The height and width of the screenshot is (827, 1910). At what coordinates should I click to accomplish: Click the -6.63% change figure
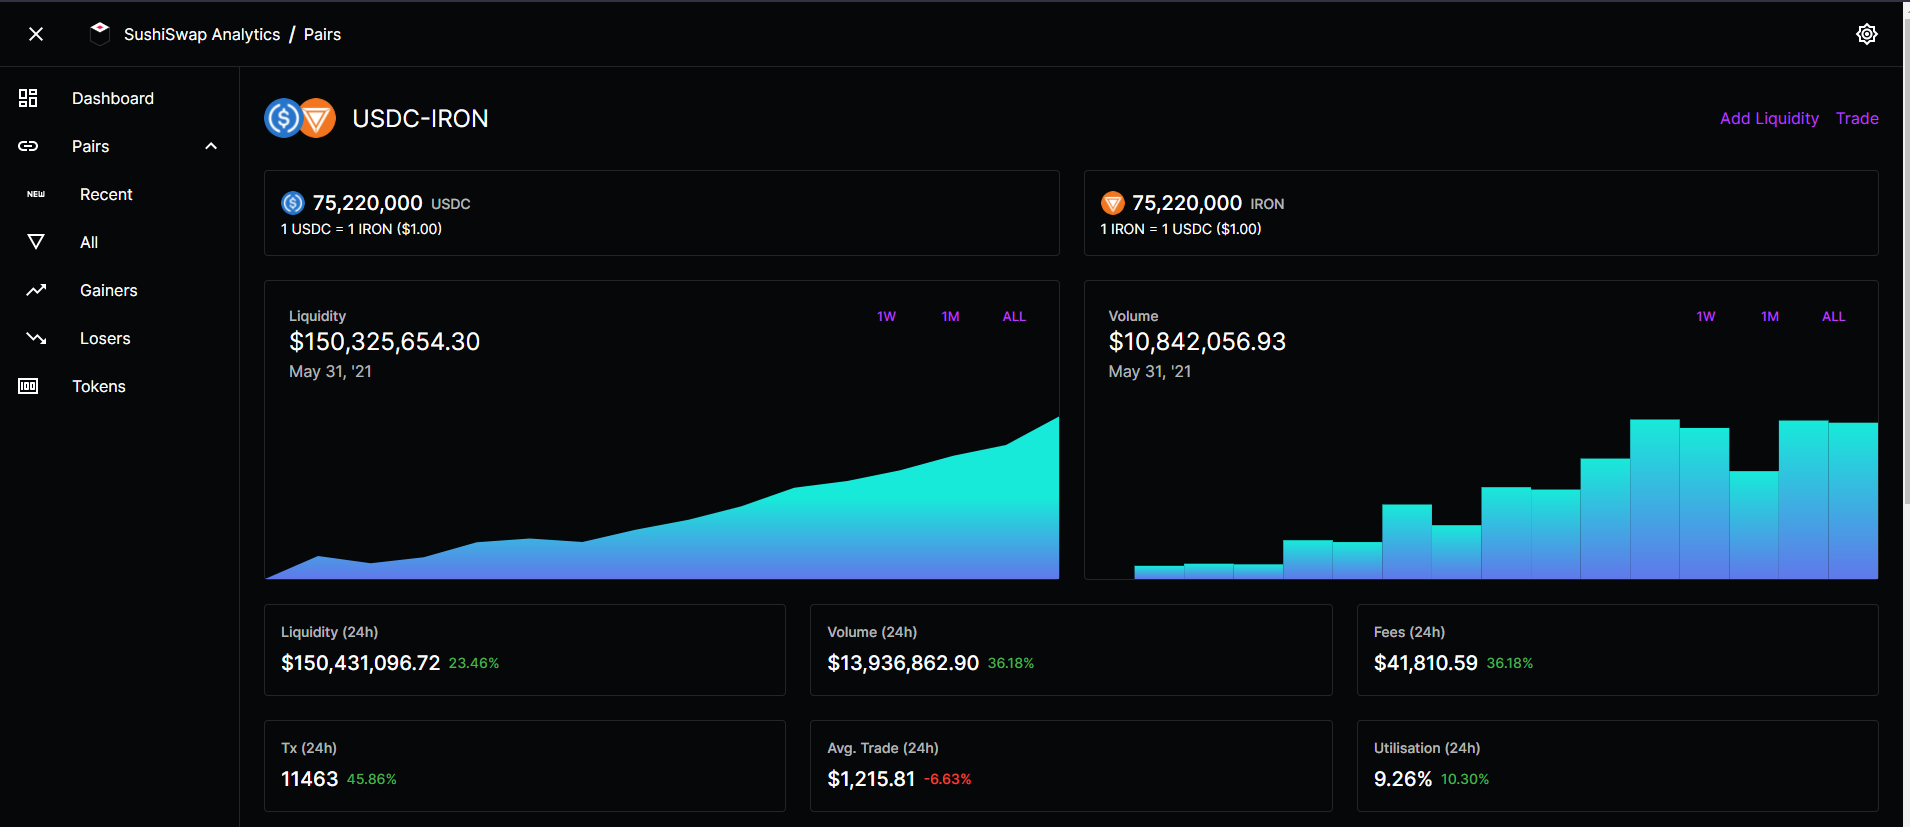coord(948,779)
